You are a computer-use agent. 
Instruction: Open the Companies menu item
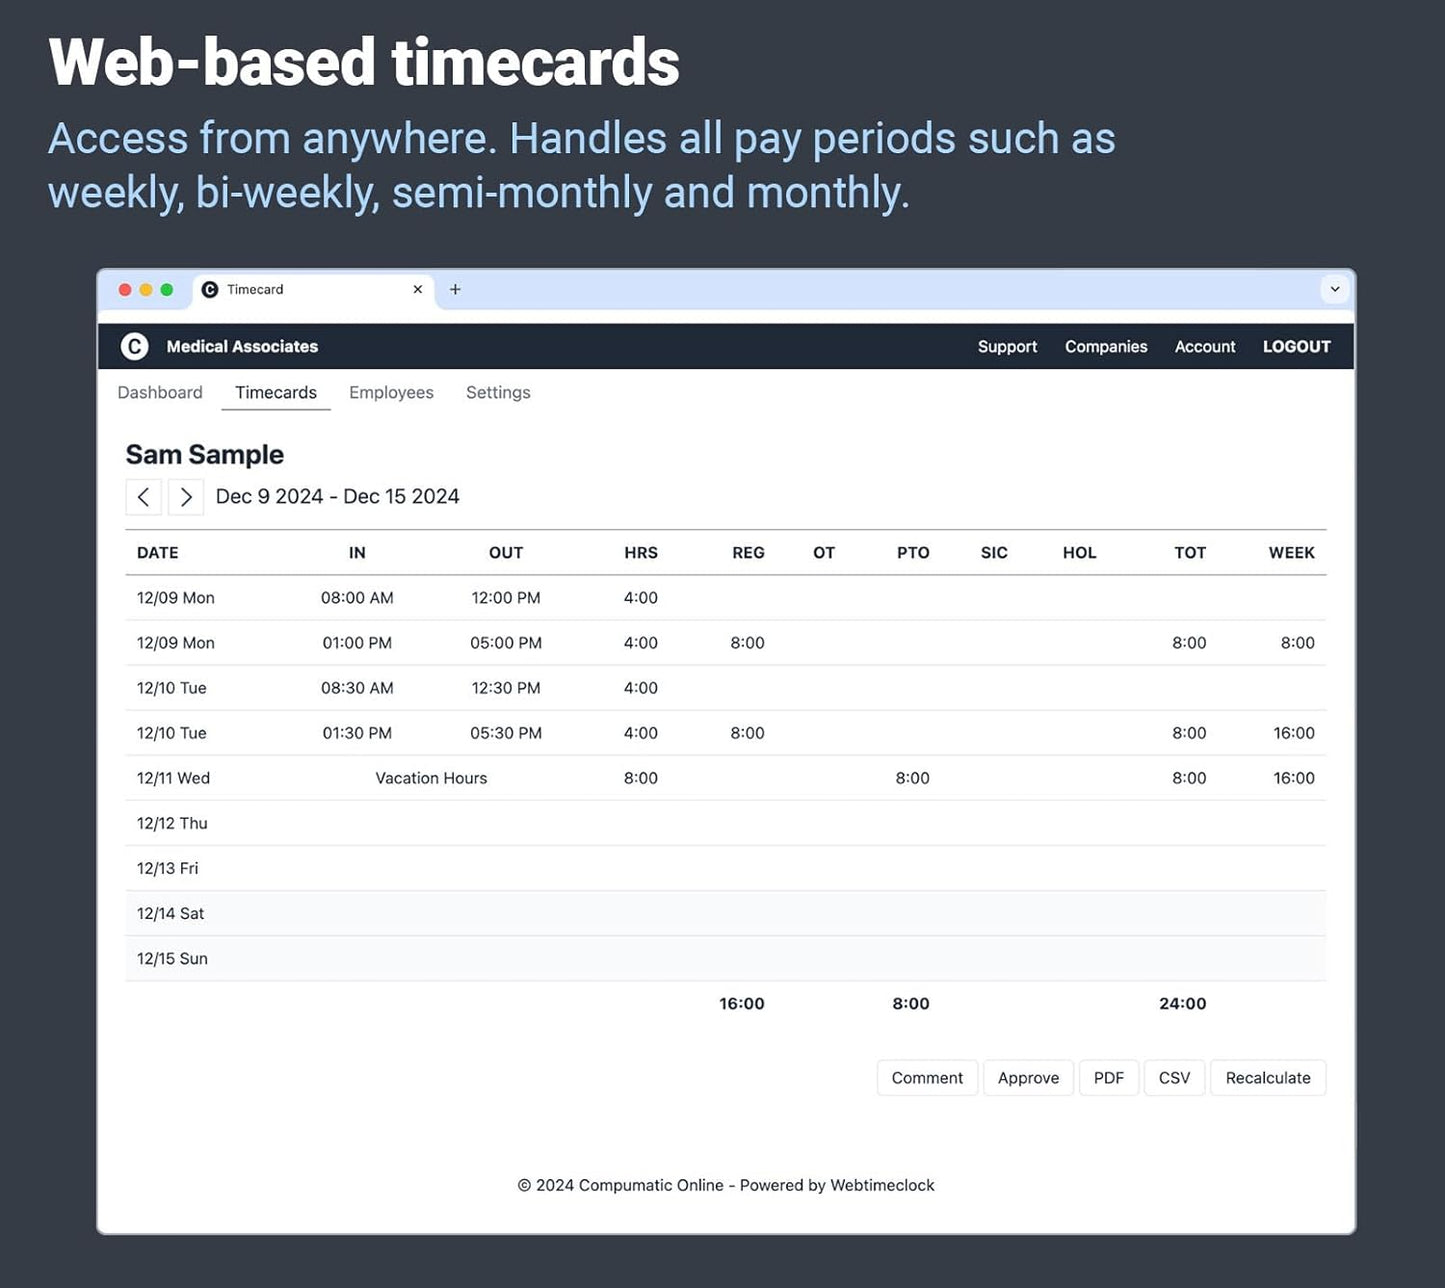1106,346
